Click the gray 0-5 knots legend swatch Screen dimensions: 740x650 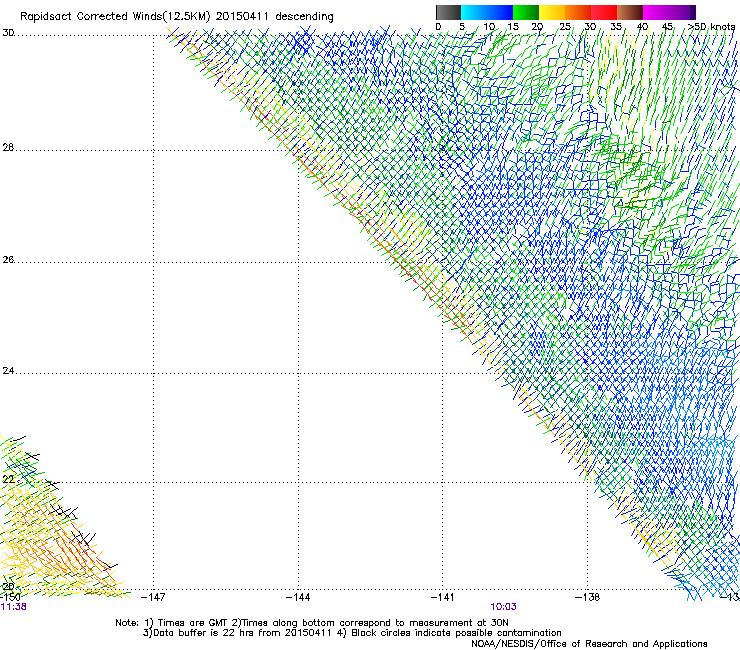click(448, 12)
